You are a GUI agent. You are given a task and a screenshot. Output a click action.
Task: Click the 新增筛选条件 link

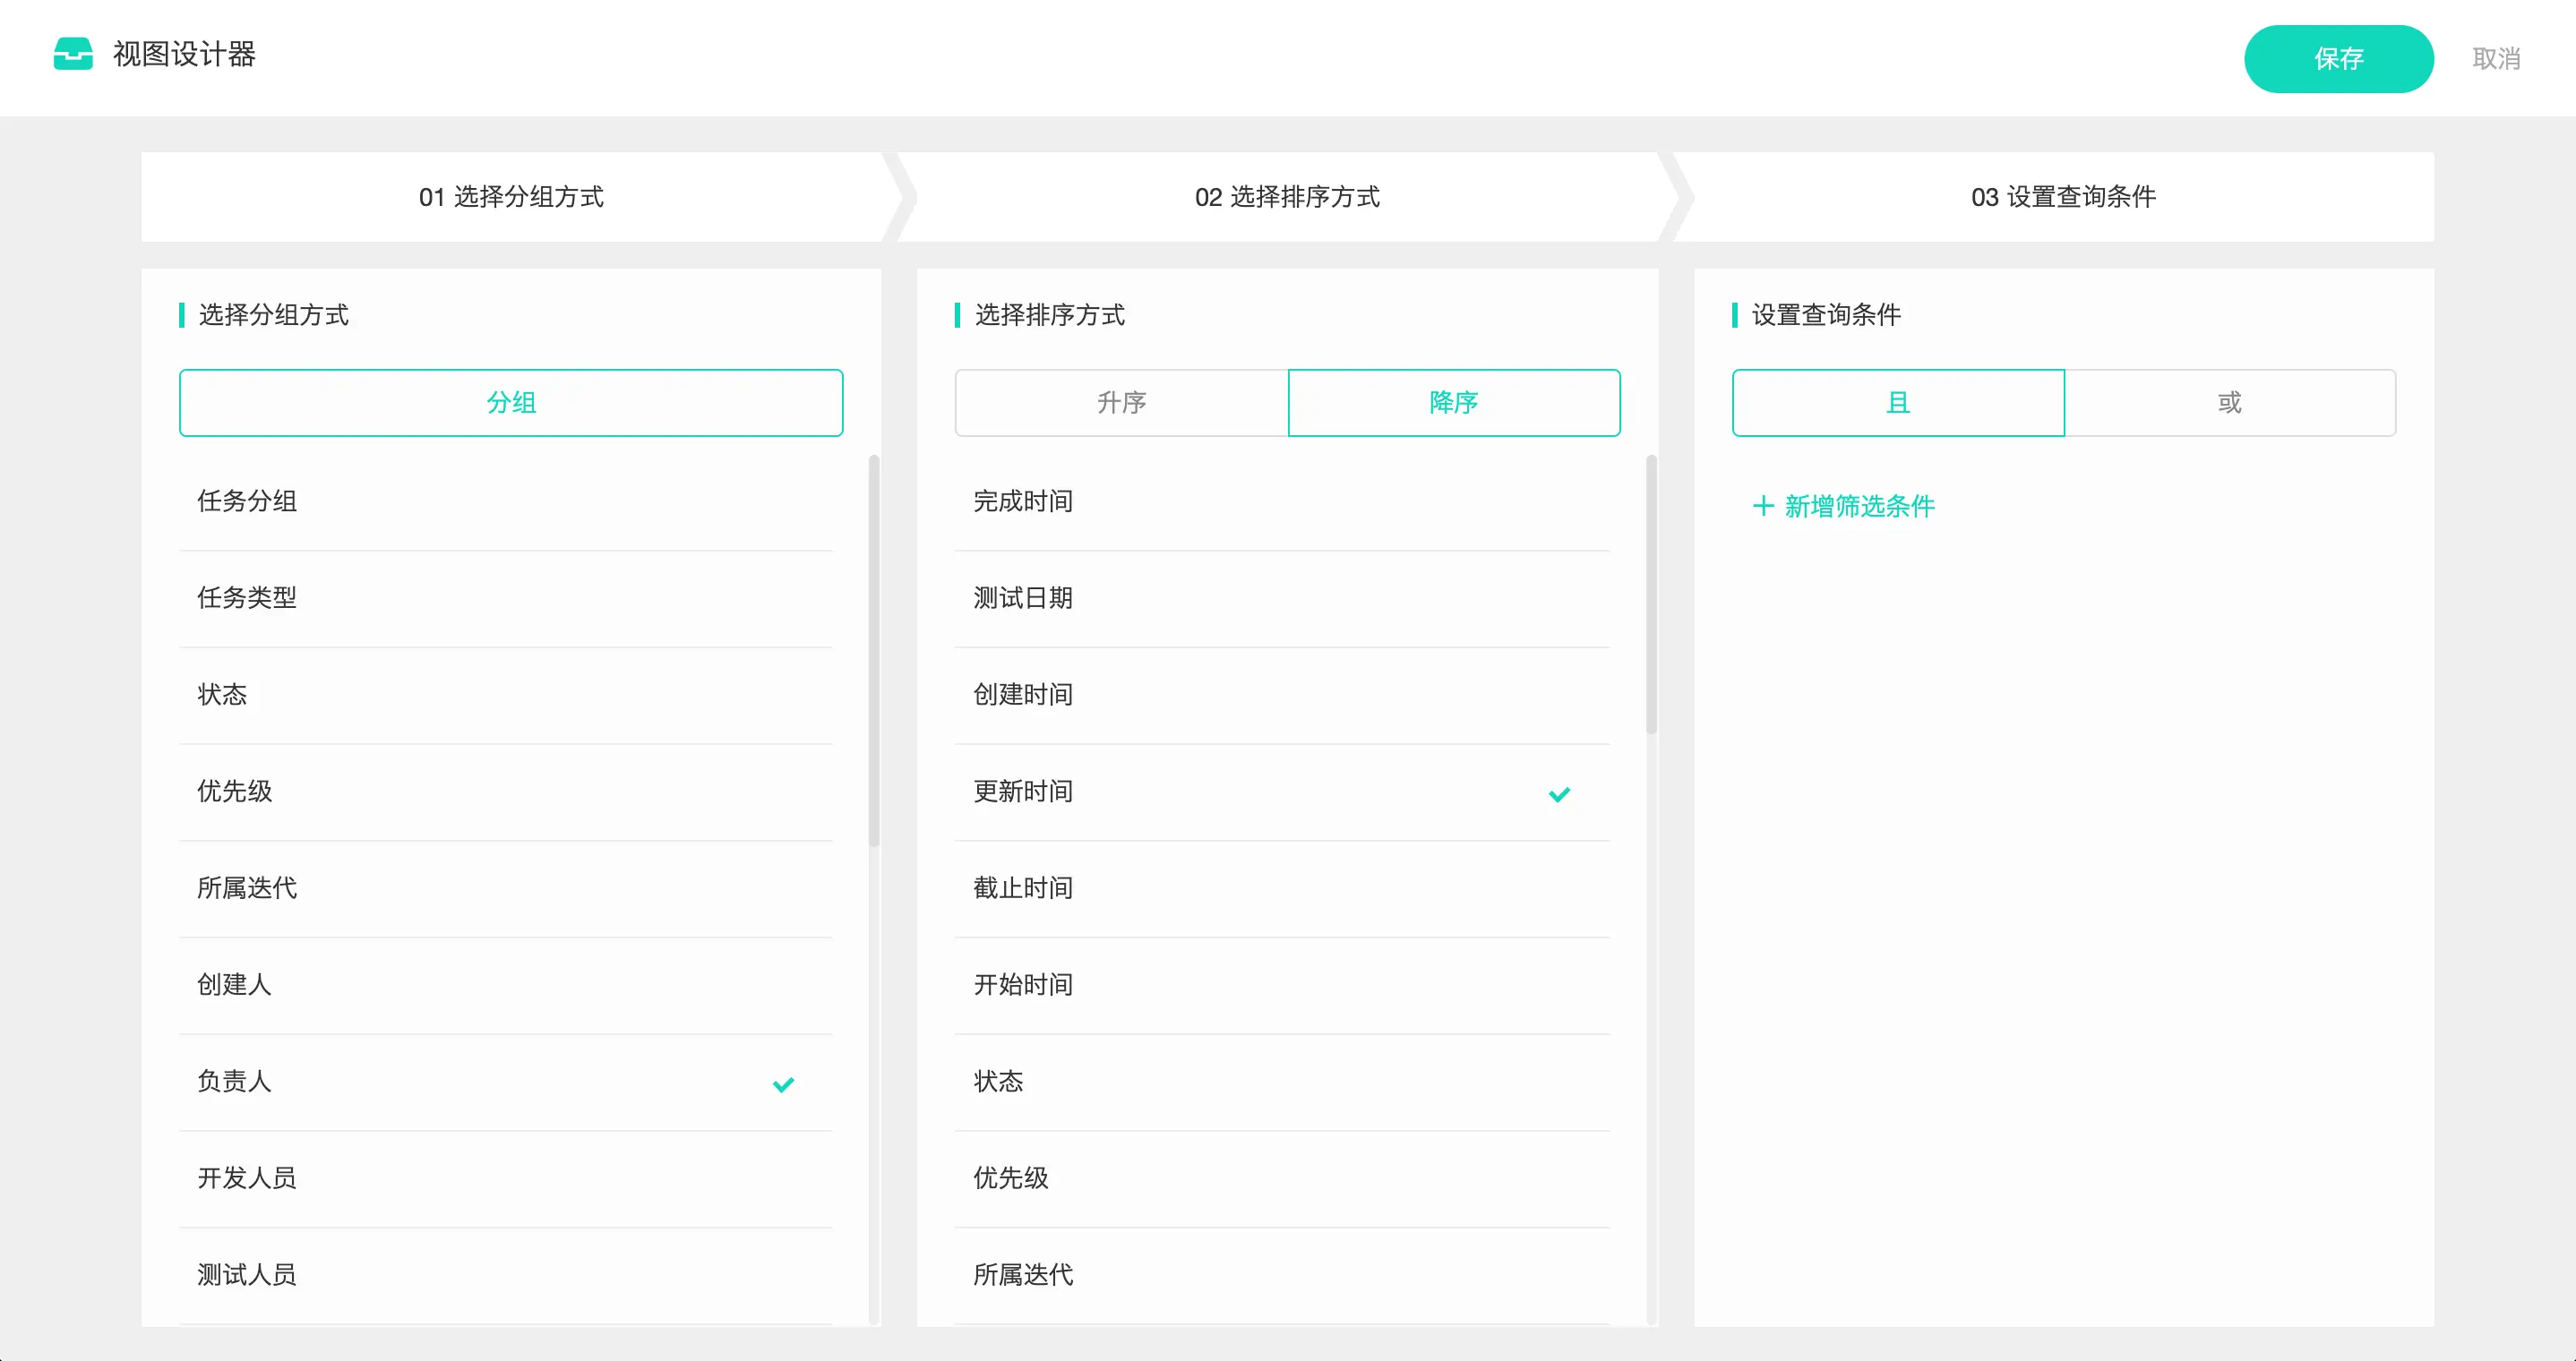[x=1858, y=506]
